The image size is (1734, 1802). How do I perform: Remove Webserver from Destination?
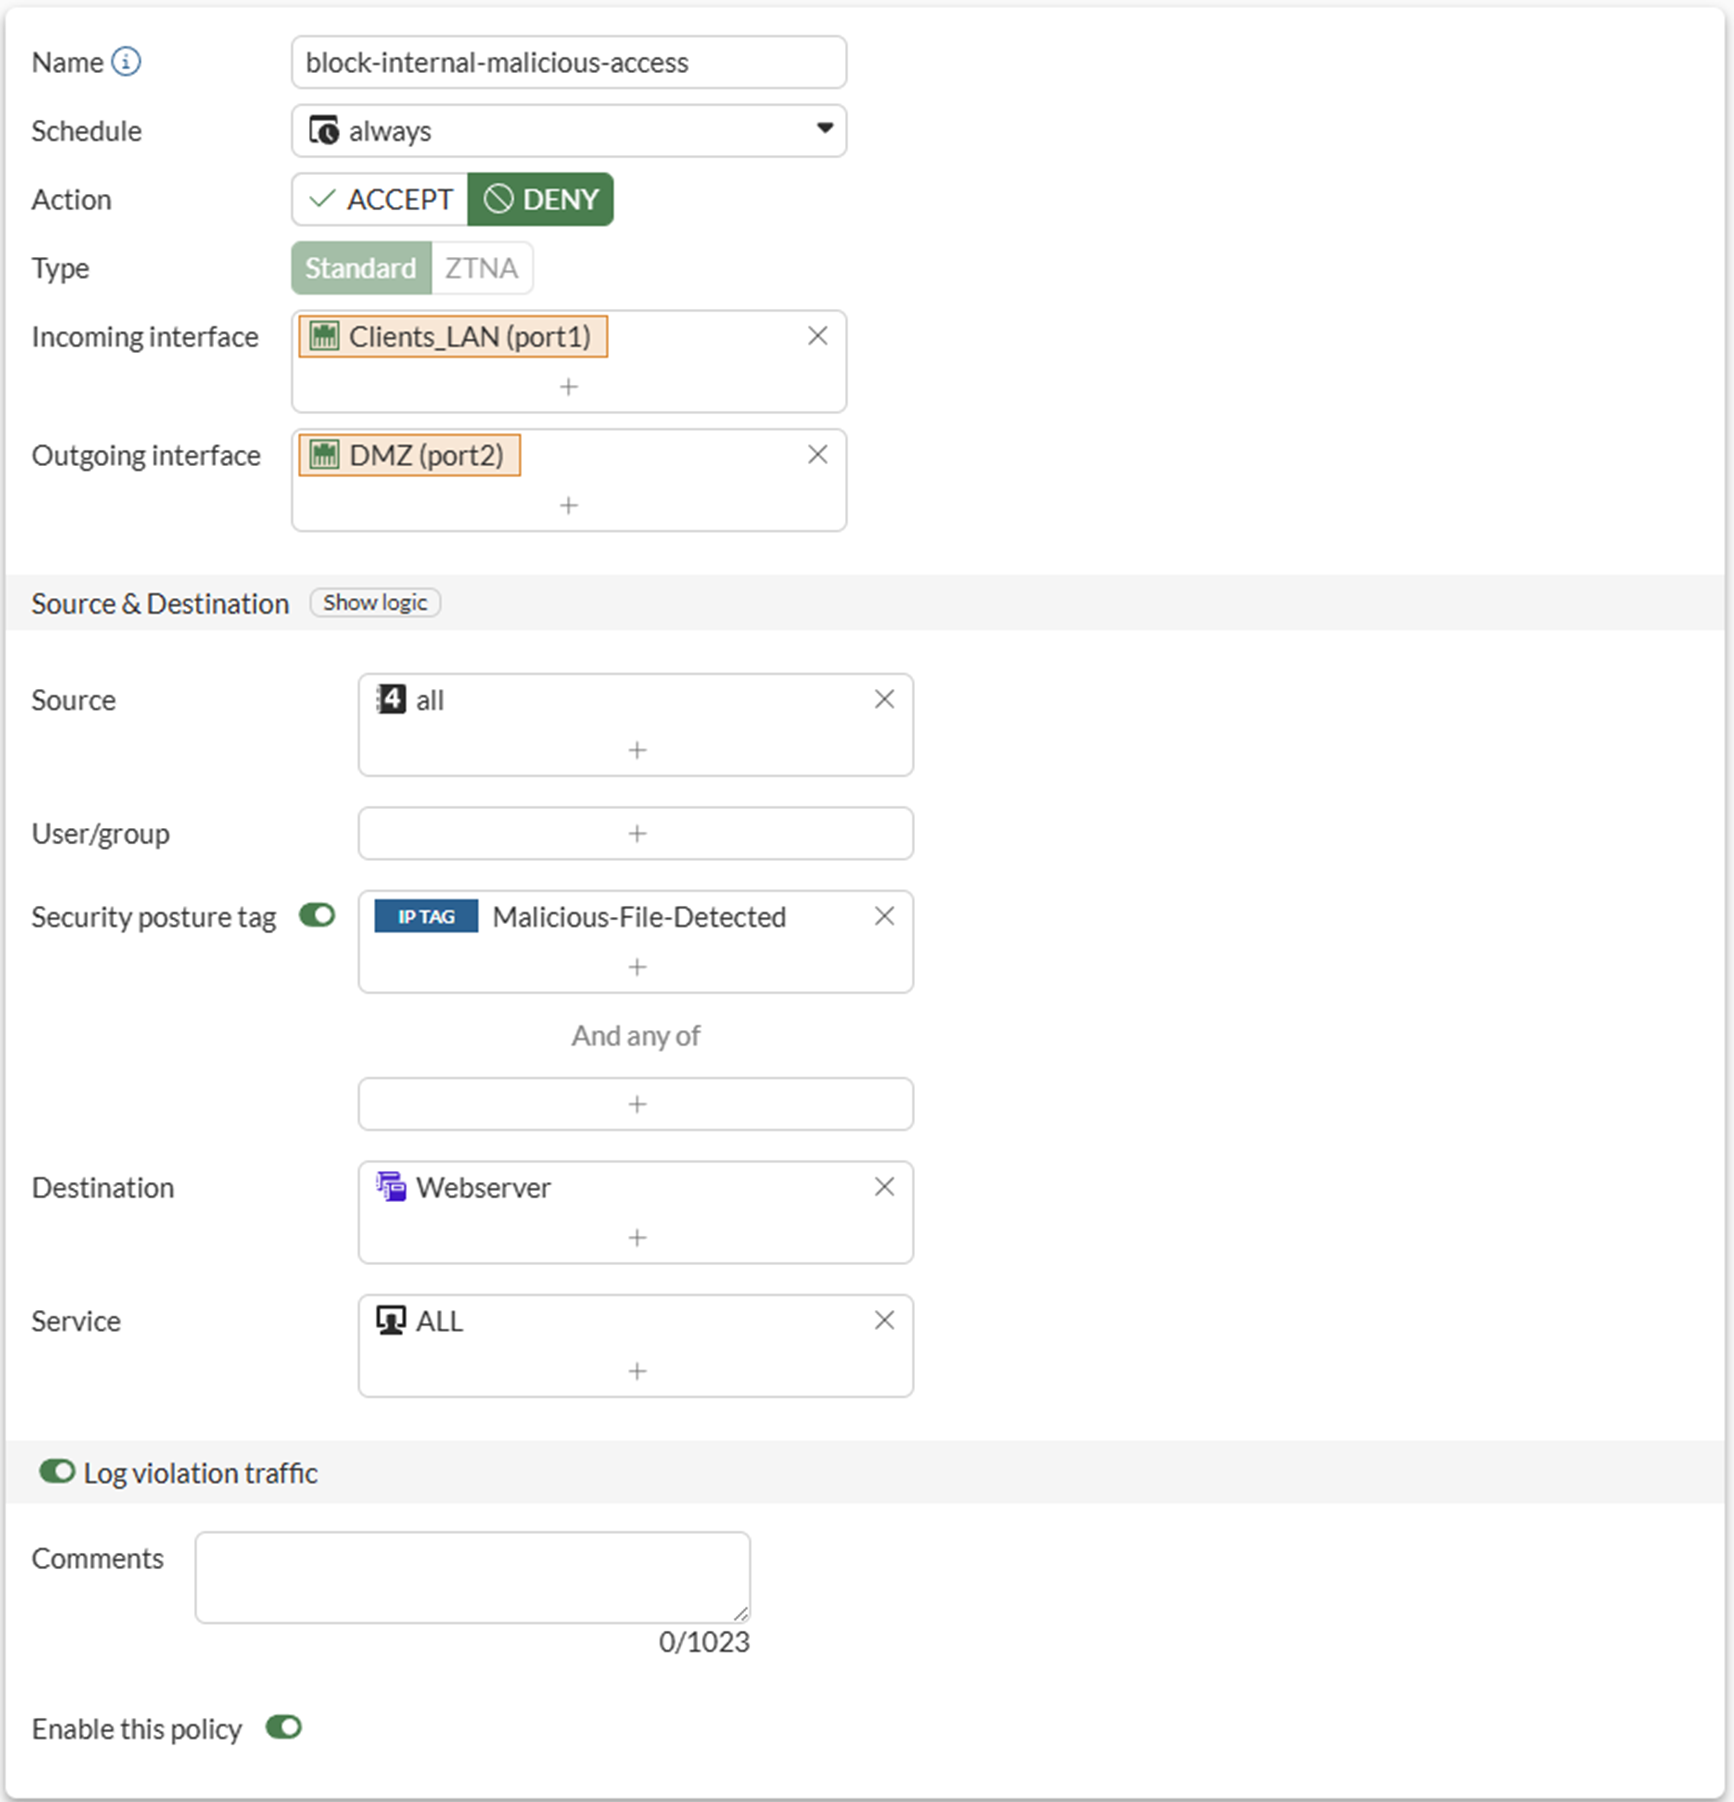(x=884, y=1187)
